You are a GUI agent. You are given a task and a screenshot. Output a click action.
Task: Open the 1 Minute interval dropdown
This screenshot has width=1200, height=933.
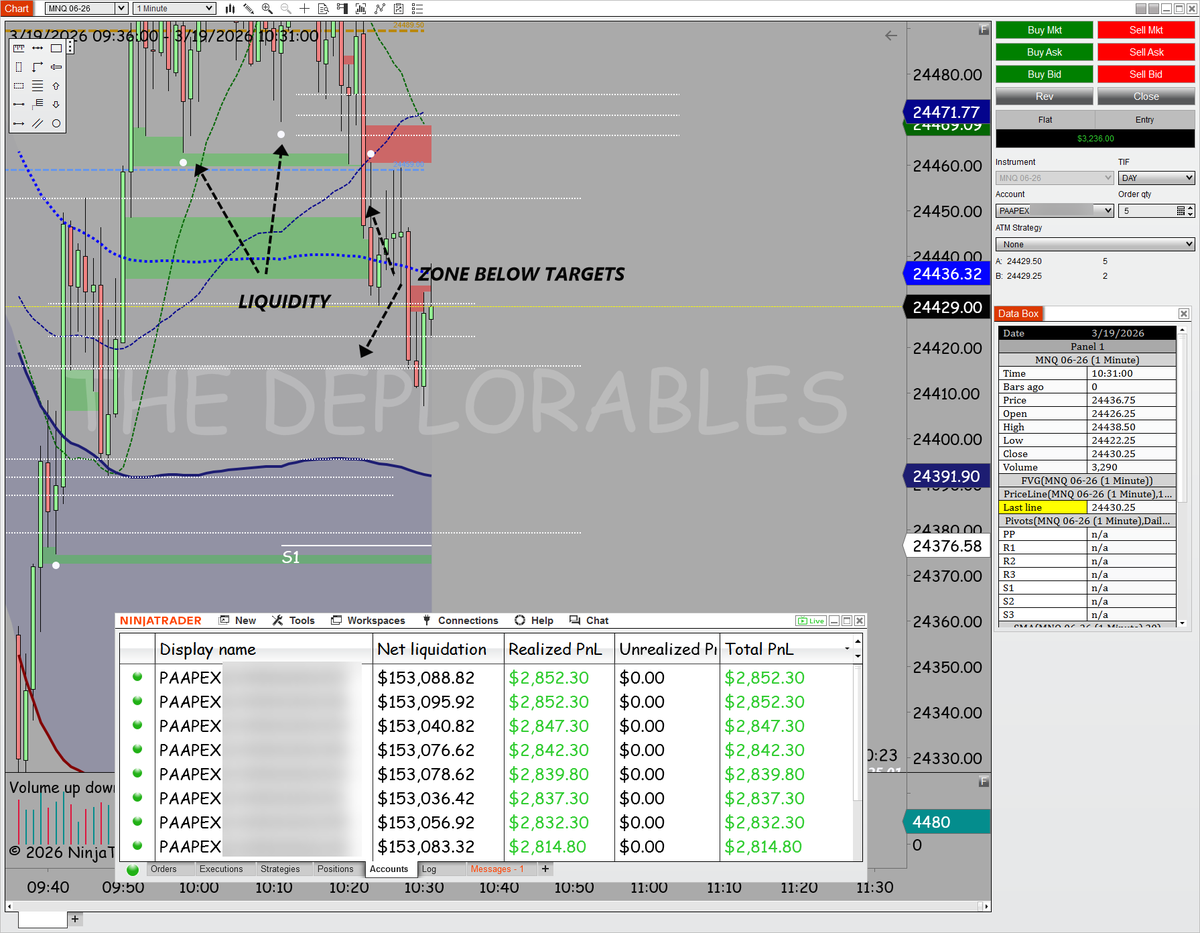click(174, 8)
